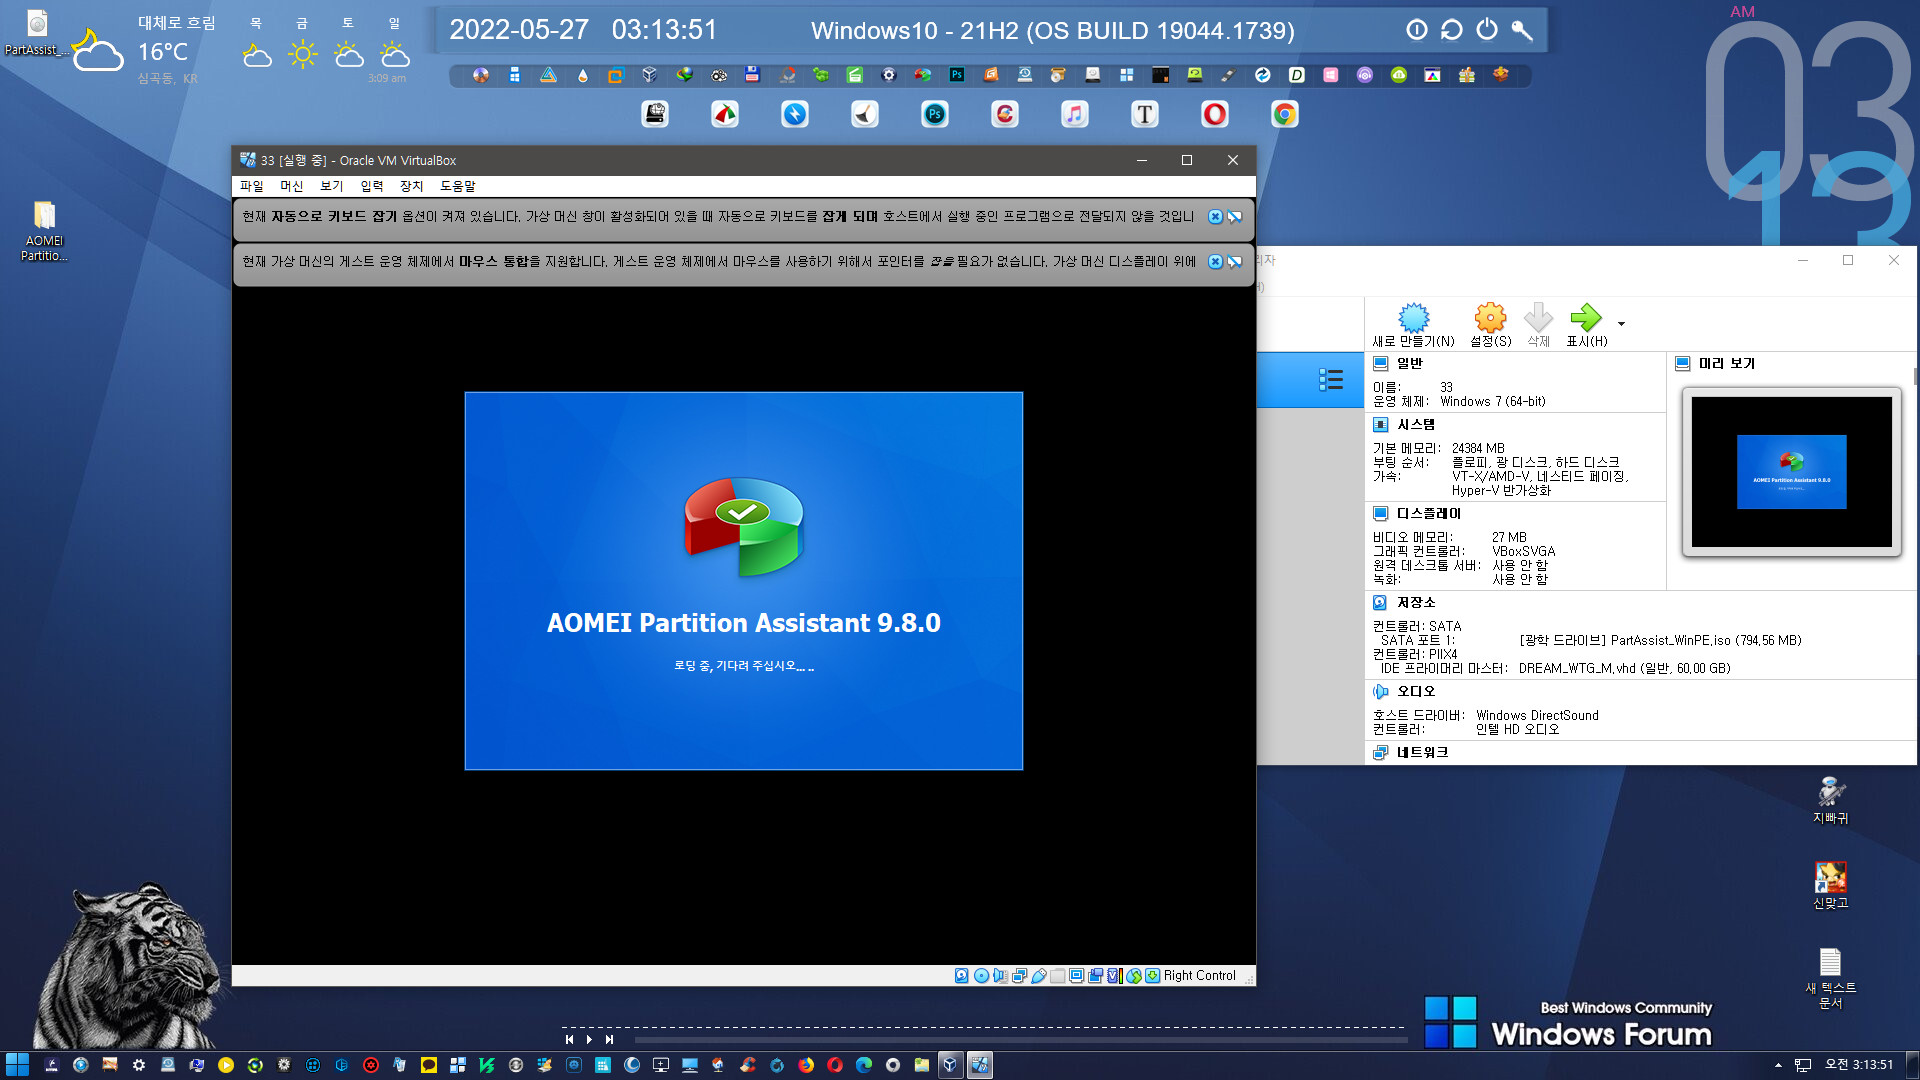
Task: Open the 일반 (General) section header
Action: (x=1409, y=363)
